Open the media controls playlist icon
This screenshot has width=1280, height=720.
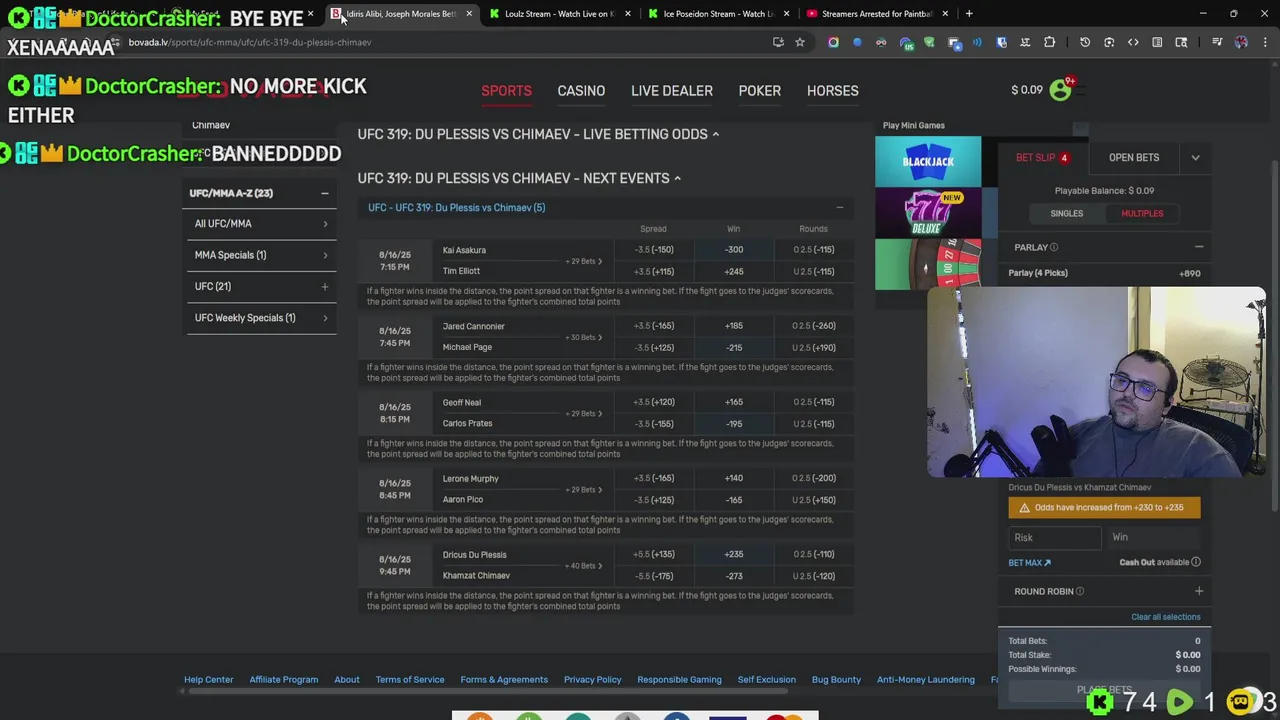pyautogui.click(x=1217, y=42)
